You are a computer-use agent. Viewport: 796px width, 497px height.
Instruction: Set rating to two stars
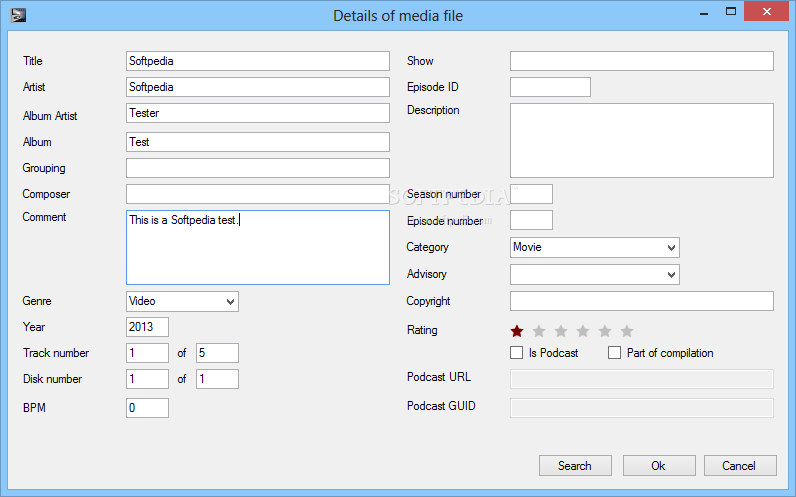539,331
